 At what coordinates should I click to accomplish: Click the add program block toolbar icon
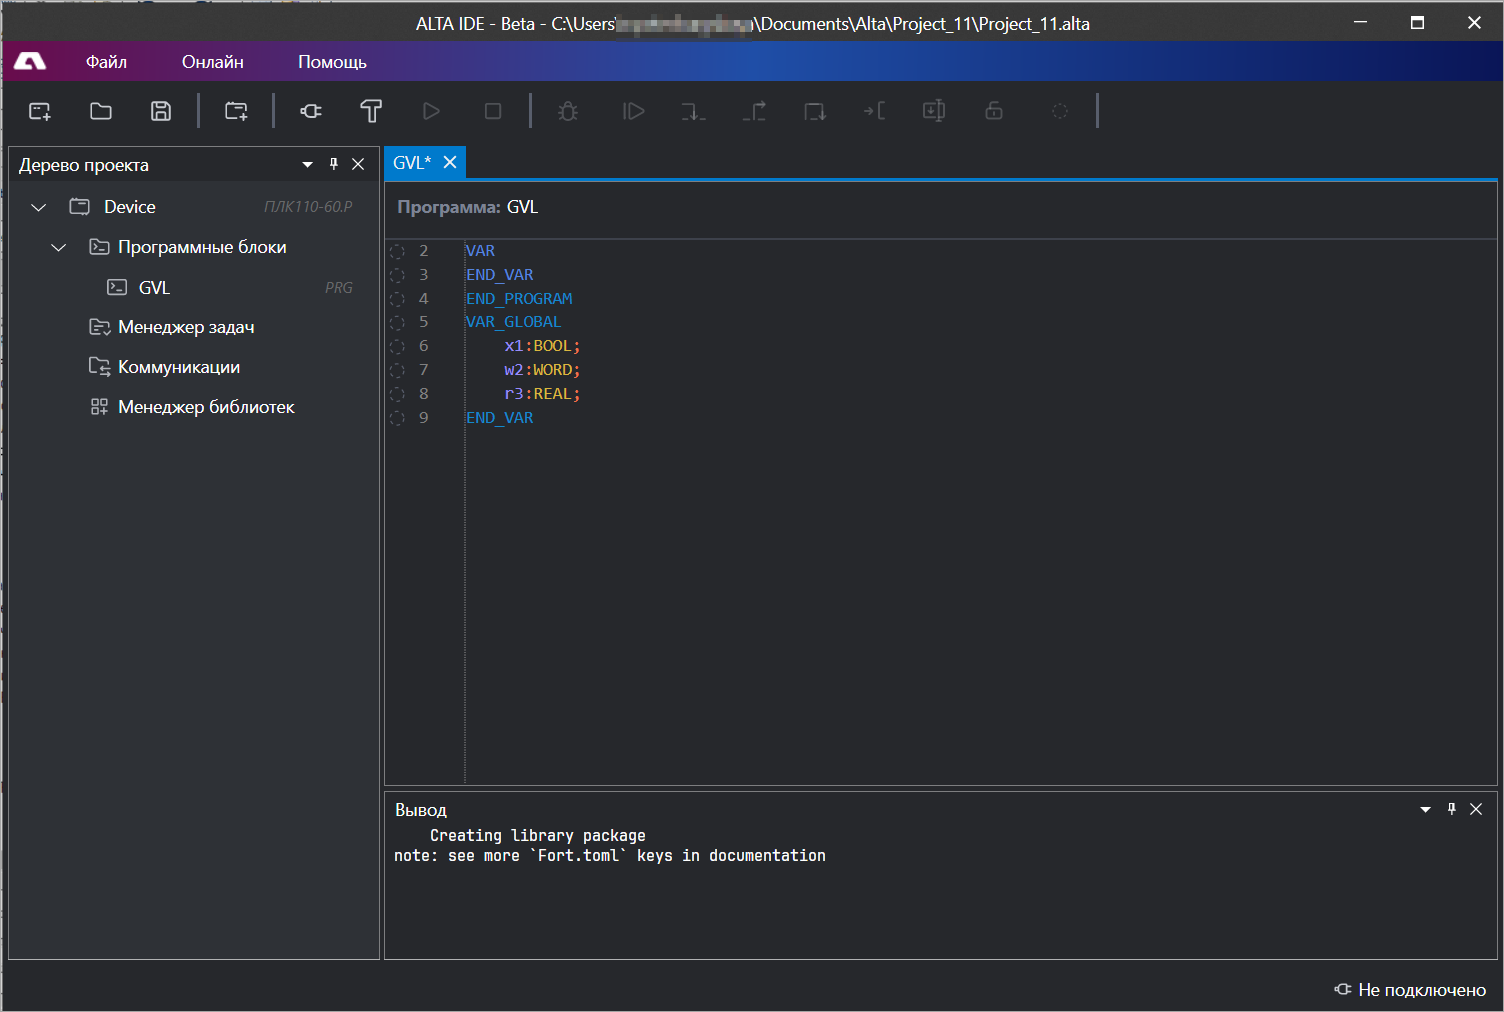pyautogui.click(x=236, y=111)
